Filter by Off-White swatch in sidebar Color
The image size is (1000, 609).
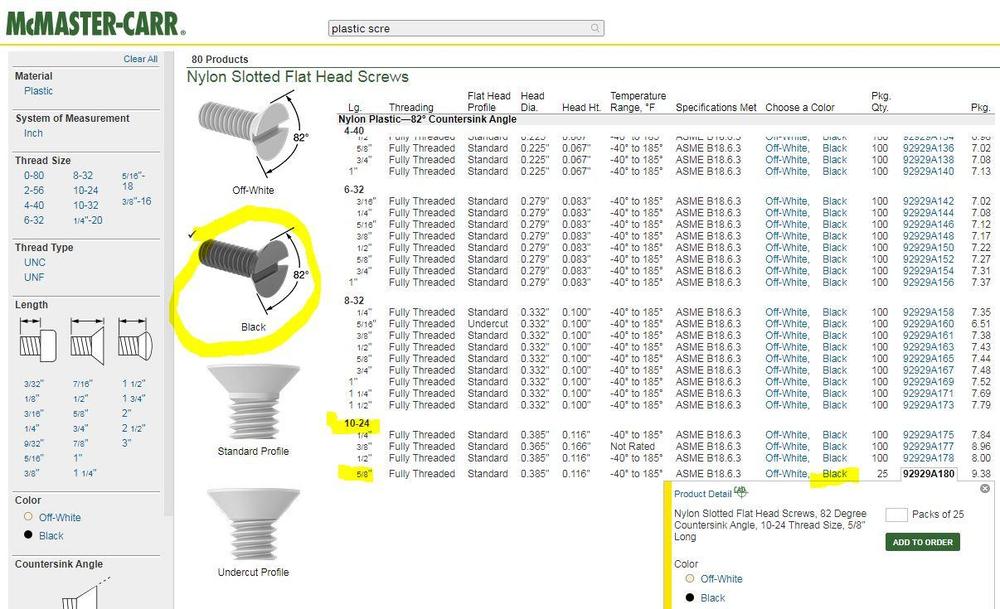(28, 517)
